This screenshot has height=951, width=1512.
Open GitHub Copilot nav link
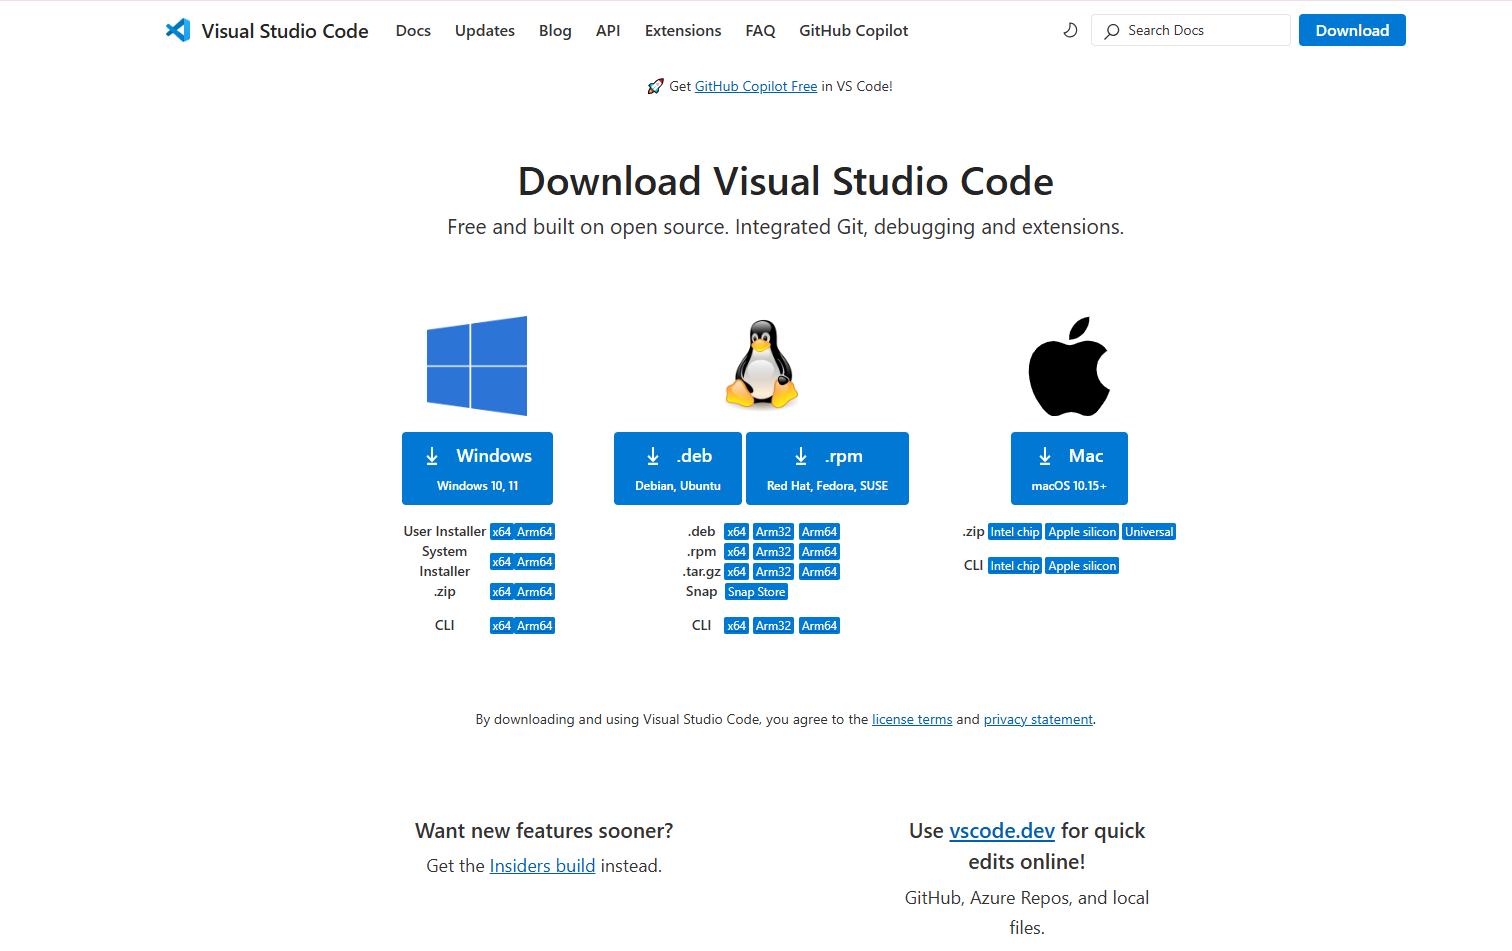pos(854,30)
